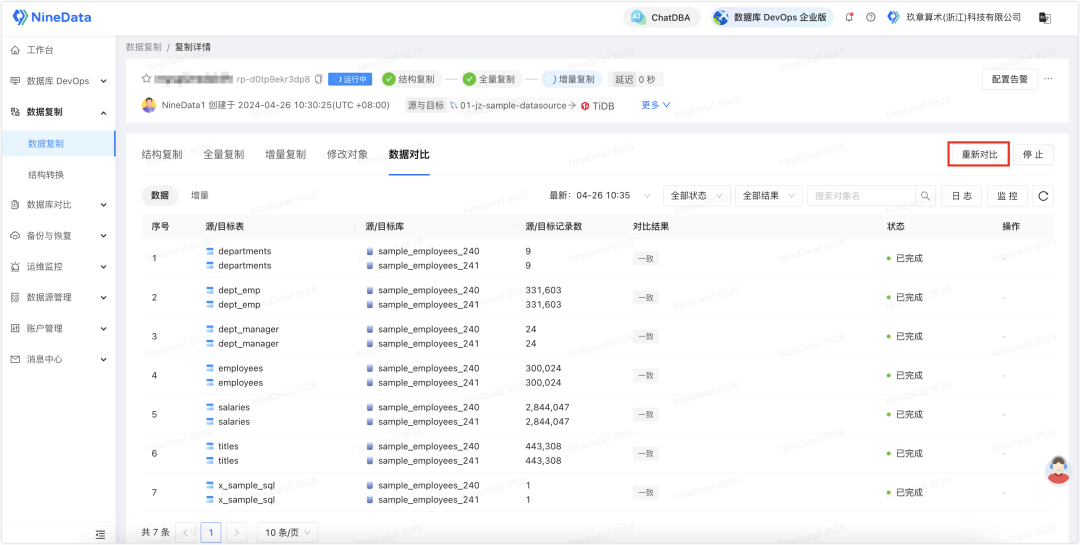Viewport: 1080px width, 545px height.
Task: Click the language translate icon
Action: (1045, 17)
